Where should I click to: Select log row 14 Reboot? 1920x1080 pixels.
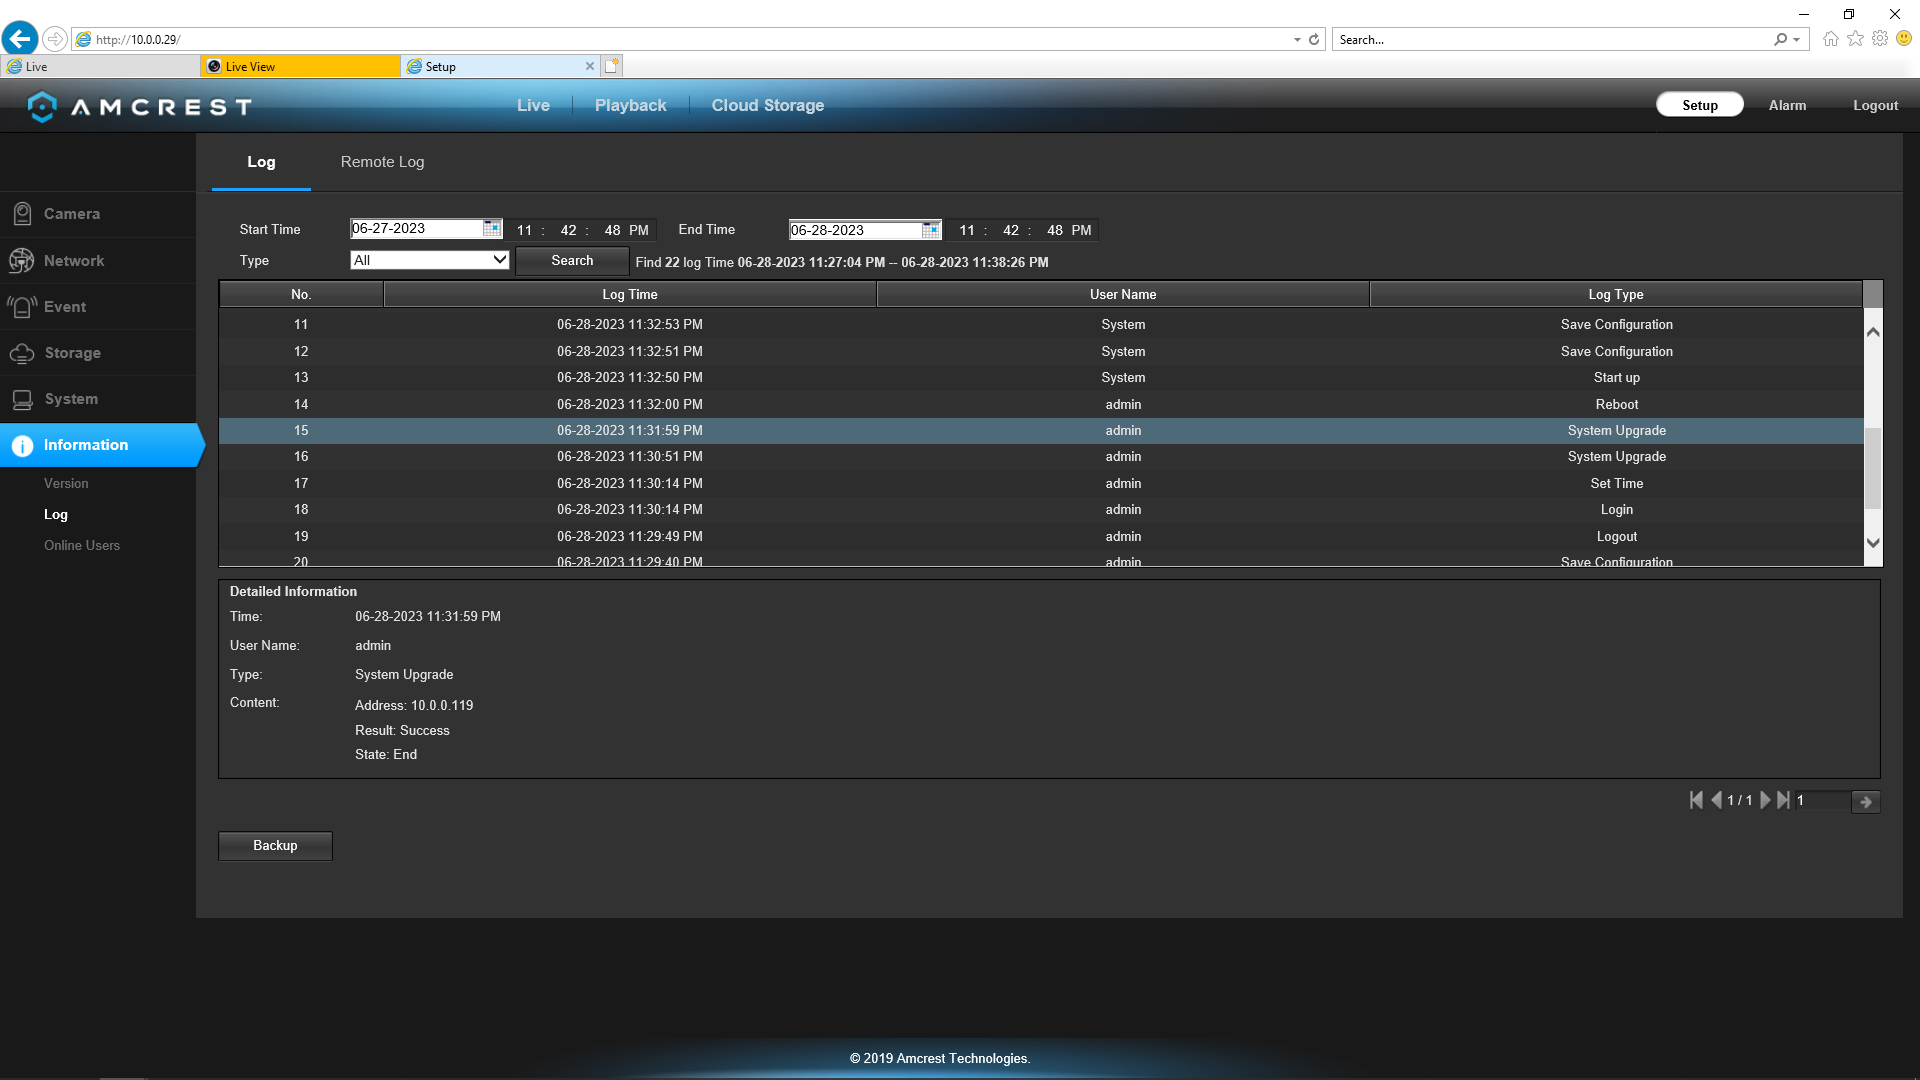(1041, 405)
